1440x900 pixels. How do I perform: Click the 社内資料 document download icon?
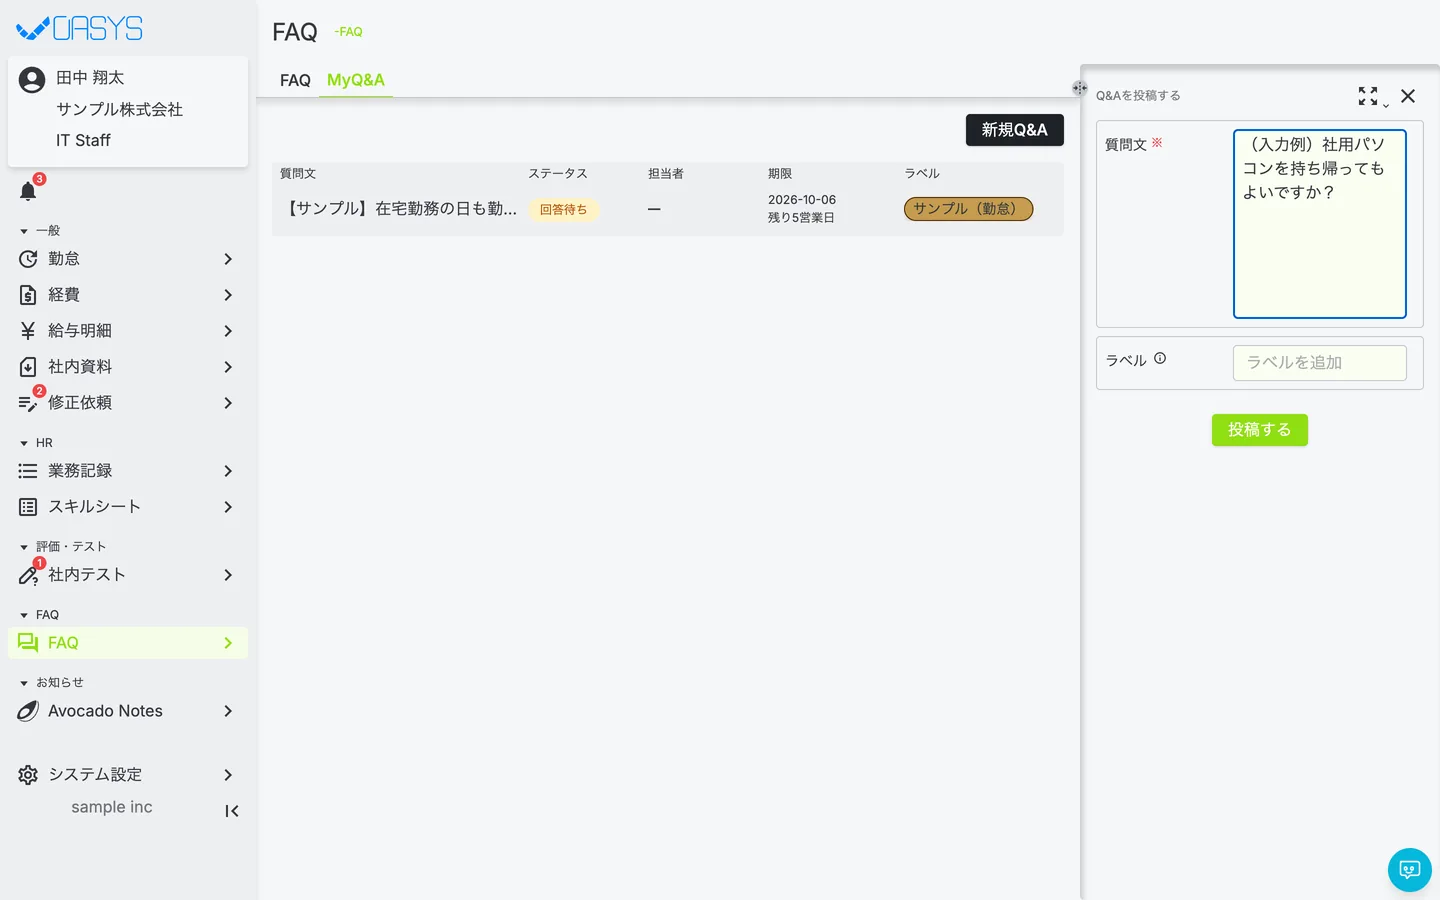point(28,367)
